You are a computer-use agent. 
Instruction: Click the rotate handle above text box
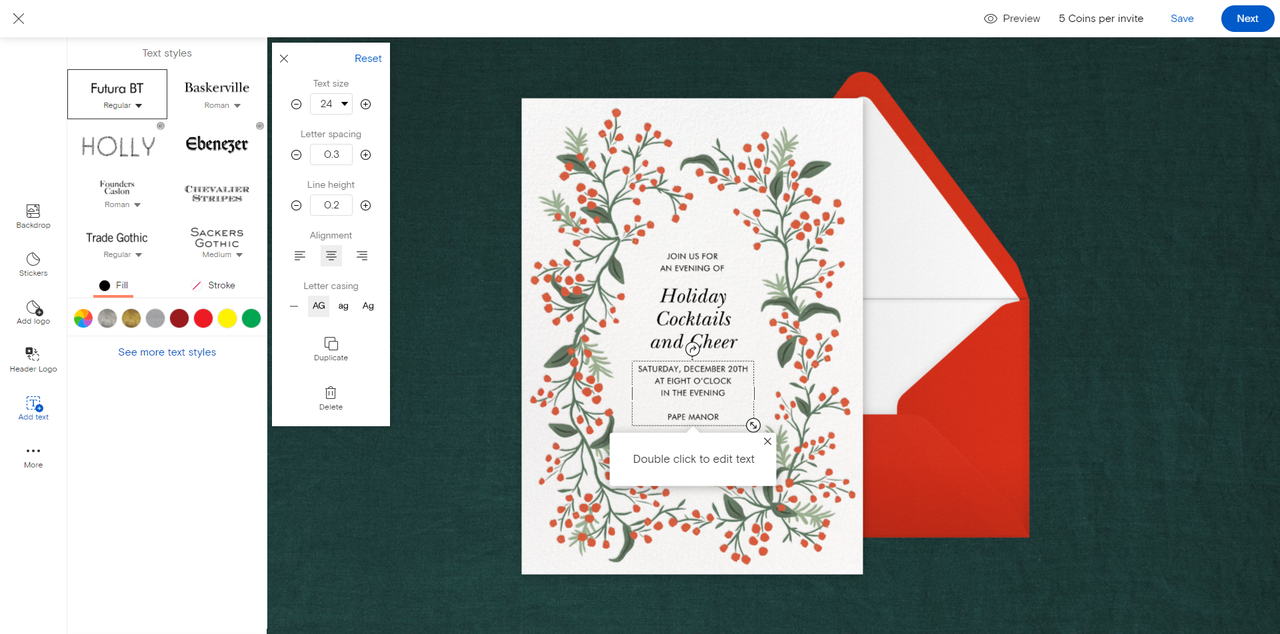pyautogui.click(x=692, y=349)
